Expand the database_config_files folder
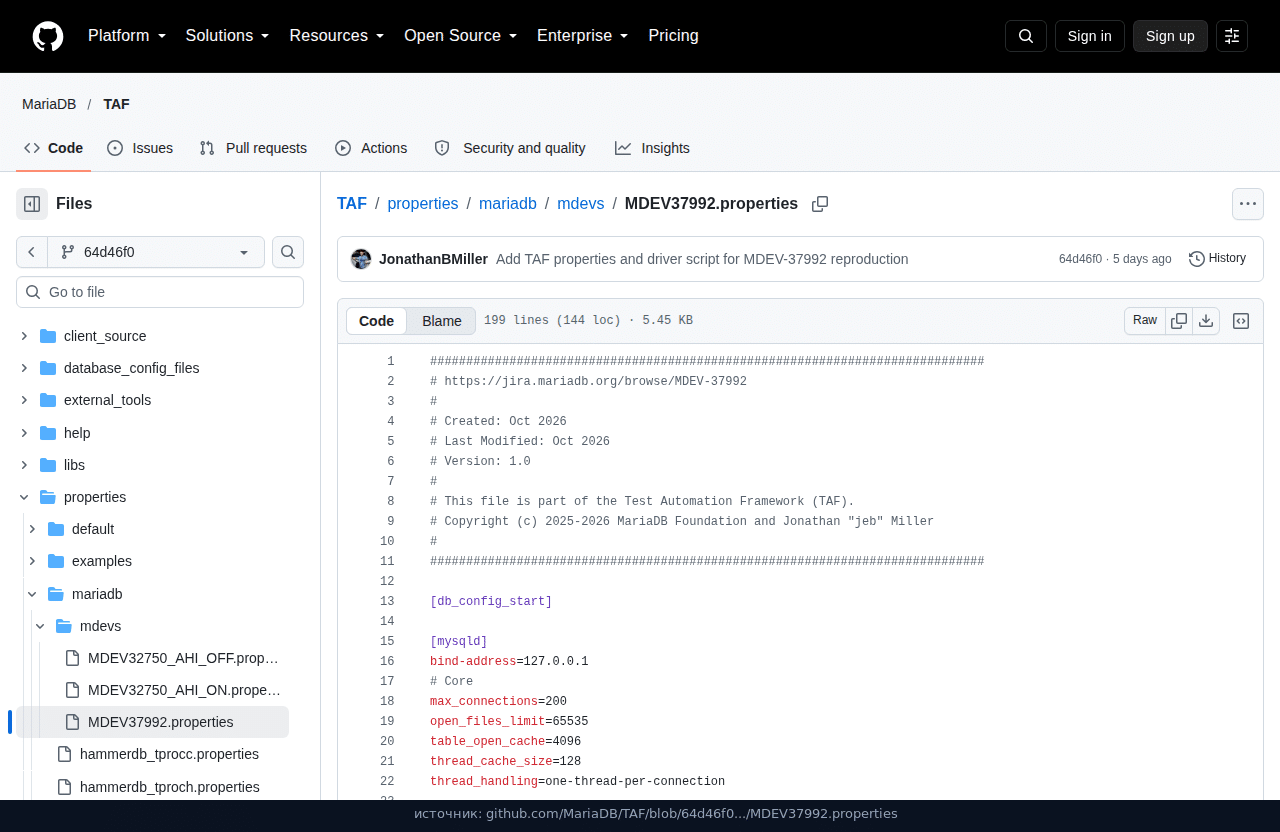 (24, 368)
